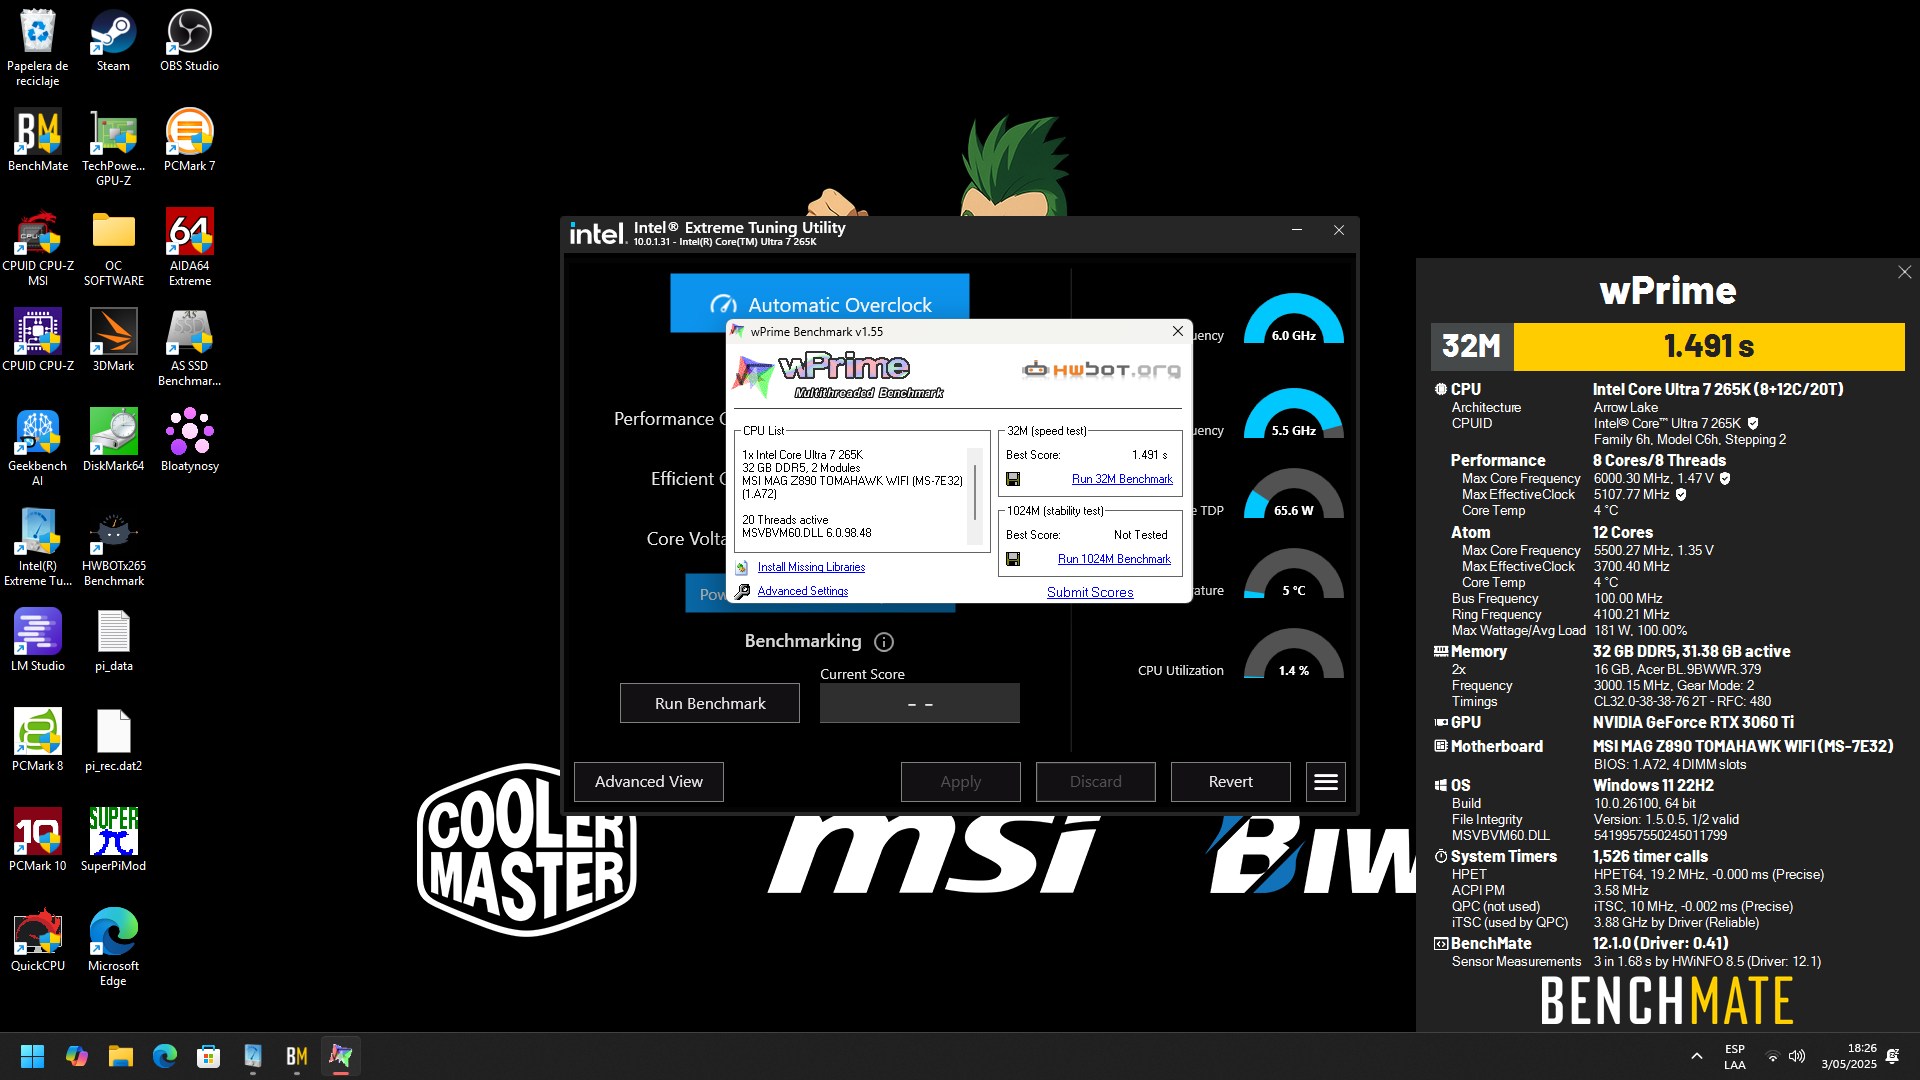Close the wPrime Benchmark dialog
This screenshot has width=1920, height=1080.
1177,331
